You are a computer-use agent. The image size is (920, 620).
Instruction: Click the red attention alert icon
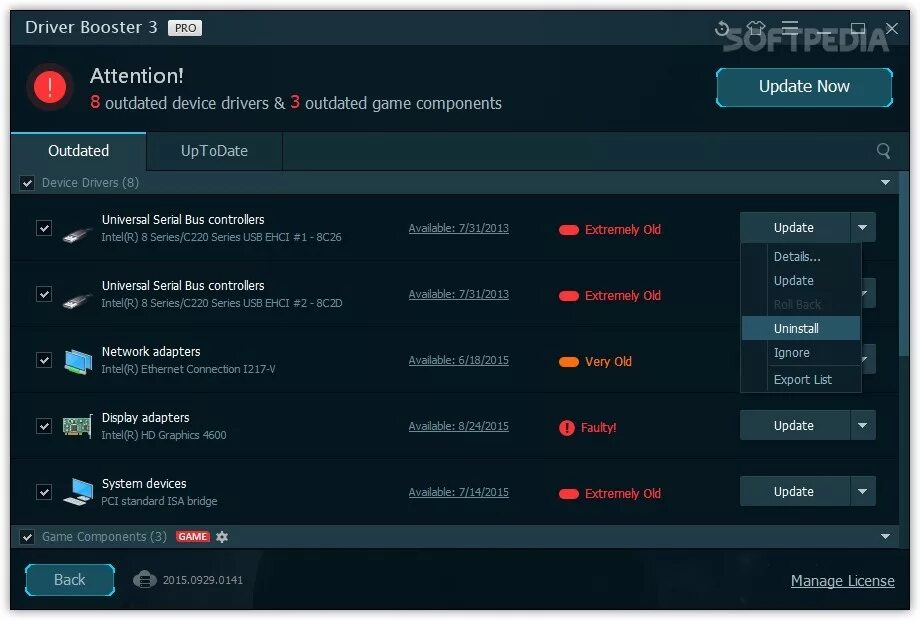click(x=50, y=87)
